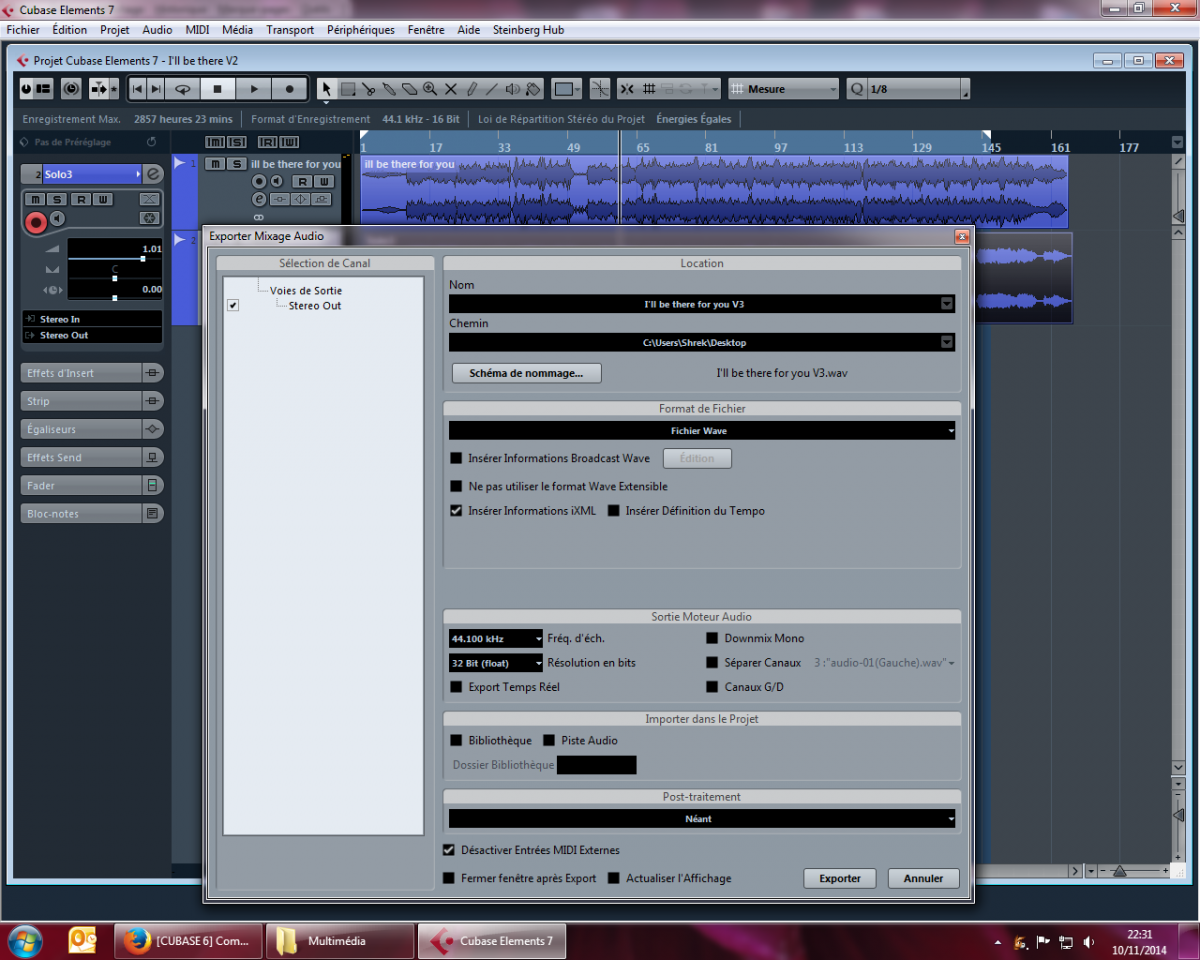Uncheck Insérer Informations iXML
Screen dimensions: 1200x960
tap(456, 510)
